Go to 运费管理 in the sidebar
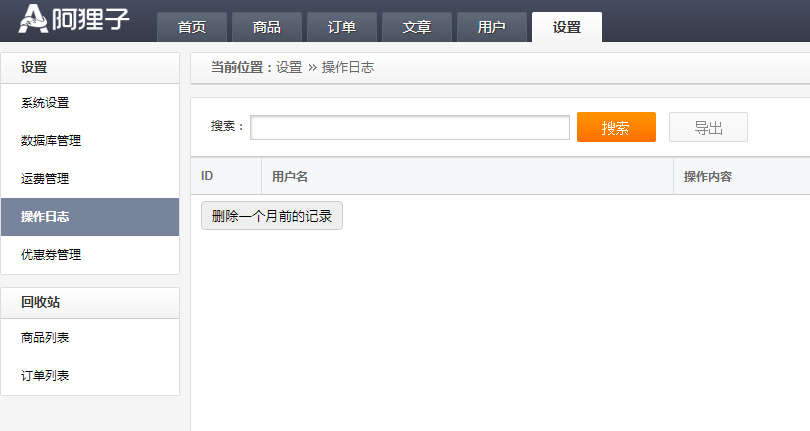 click(x=45, y=179)
